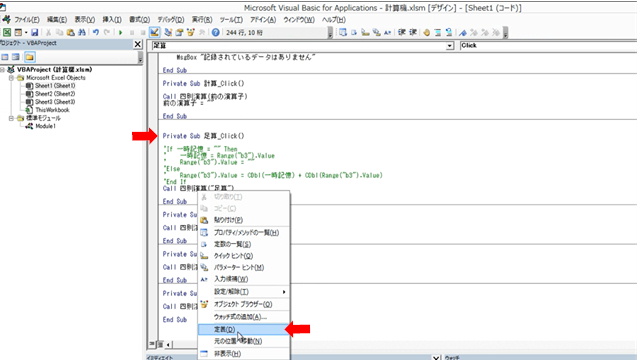Click the Uncomment Block toolbar icon

[x=449, y=32]
